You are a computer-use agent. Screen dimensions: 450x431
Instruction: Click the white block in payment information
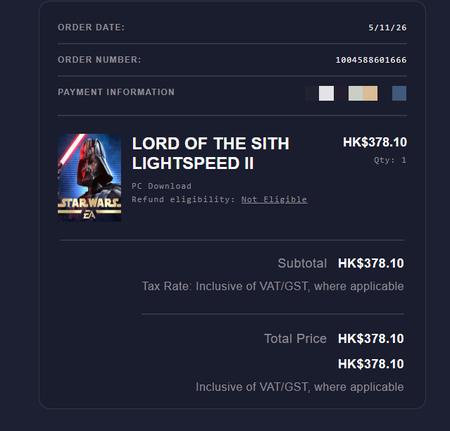tap(326, 93)
